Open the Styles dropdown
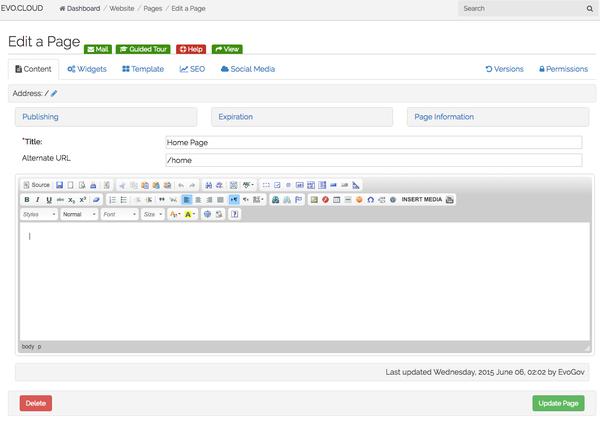Viewport: 600px width, 422px height. (x=39, y=214)
